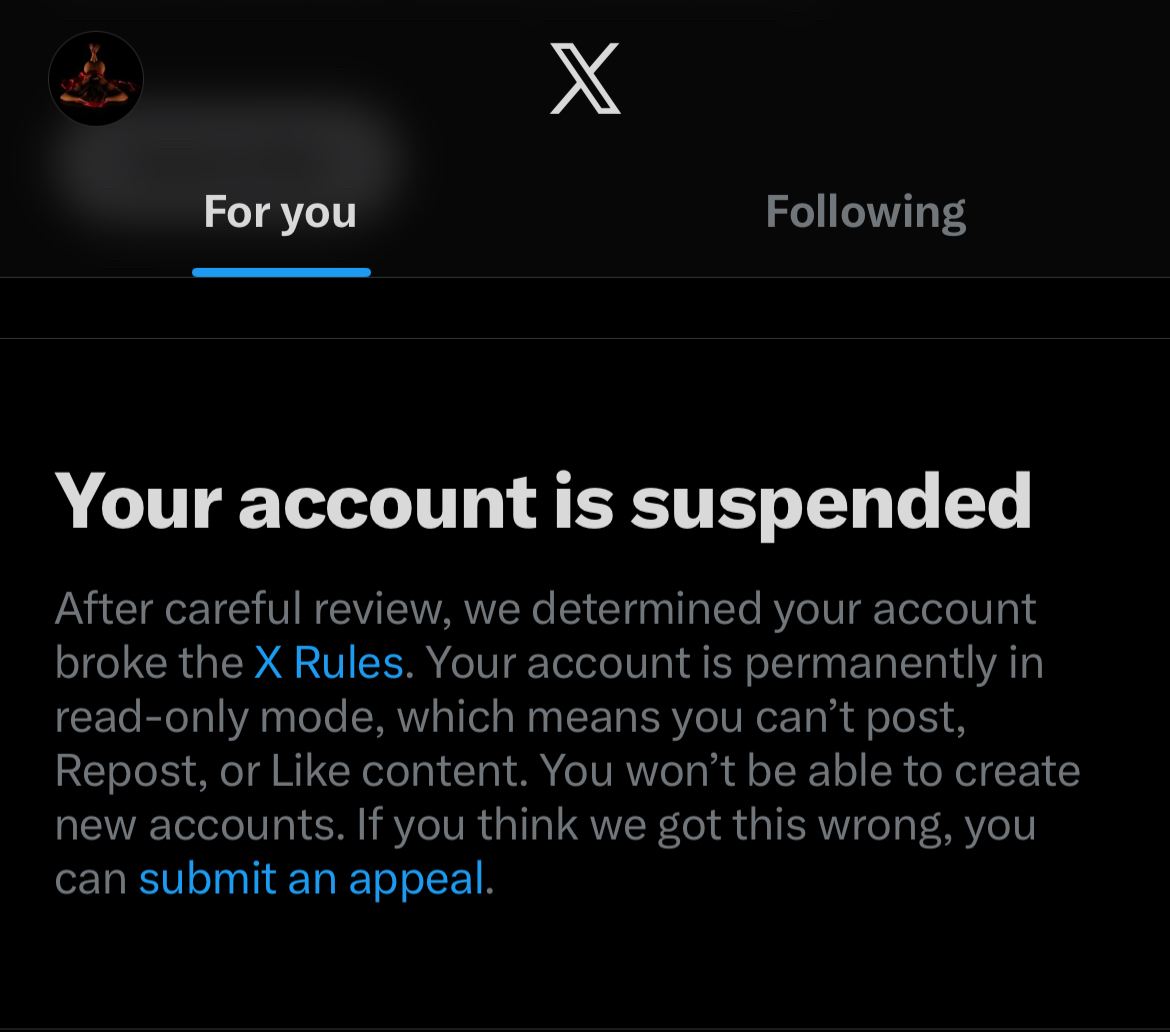Click the blue underline beneath For you
This screenshot has width=1170, height=1032.
[x=281, y=272]
